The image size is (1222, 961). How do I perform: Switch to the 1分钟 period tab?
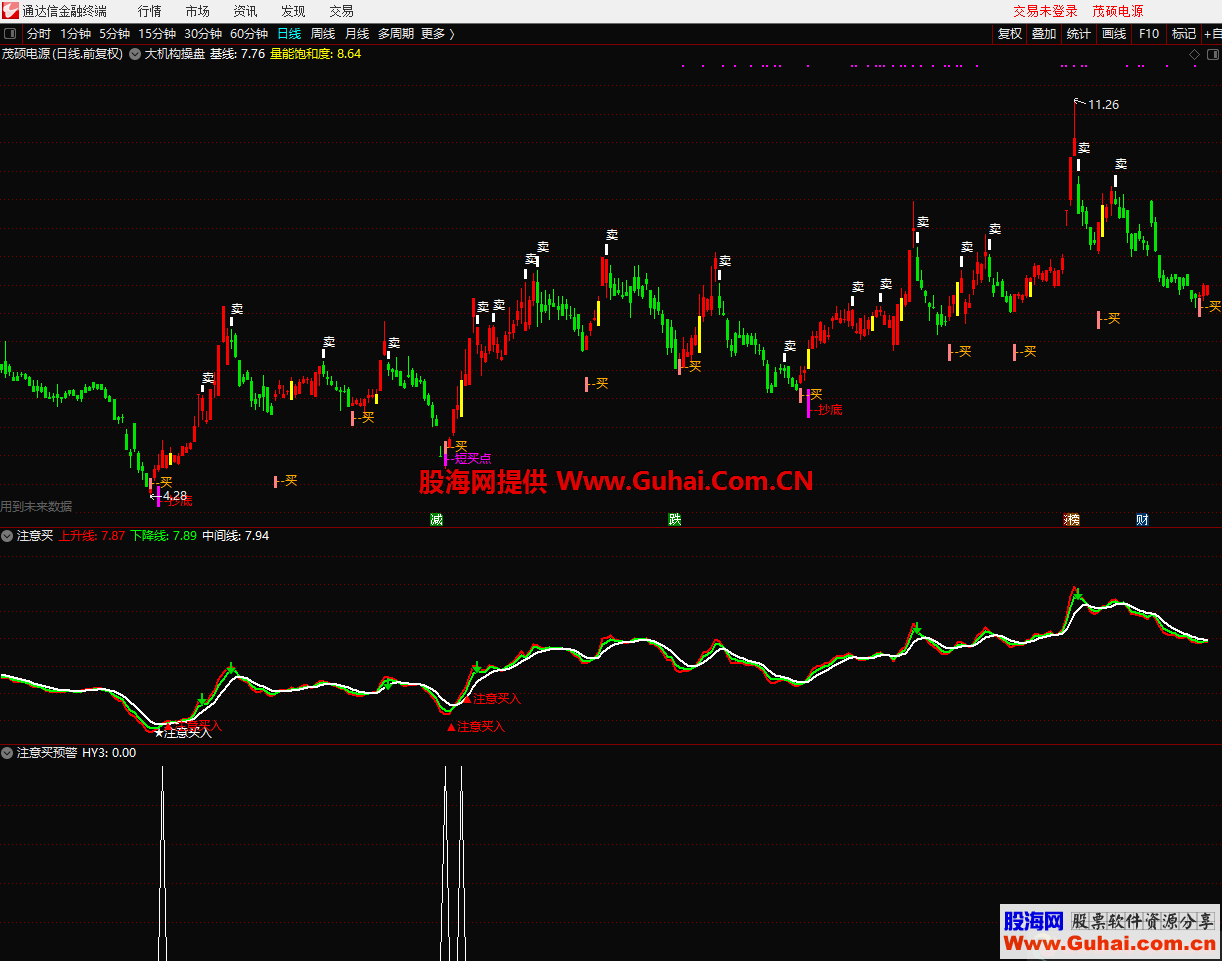(x=75, y=34)
